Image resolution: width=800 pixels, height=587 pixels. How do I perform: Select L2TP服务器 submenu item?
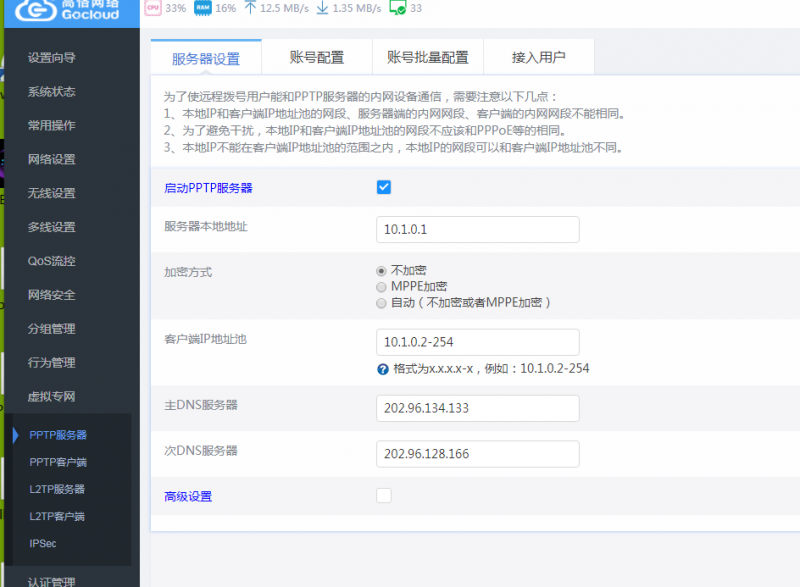click(57, 489)
